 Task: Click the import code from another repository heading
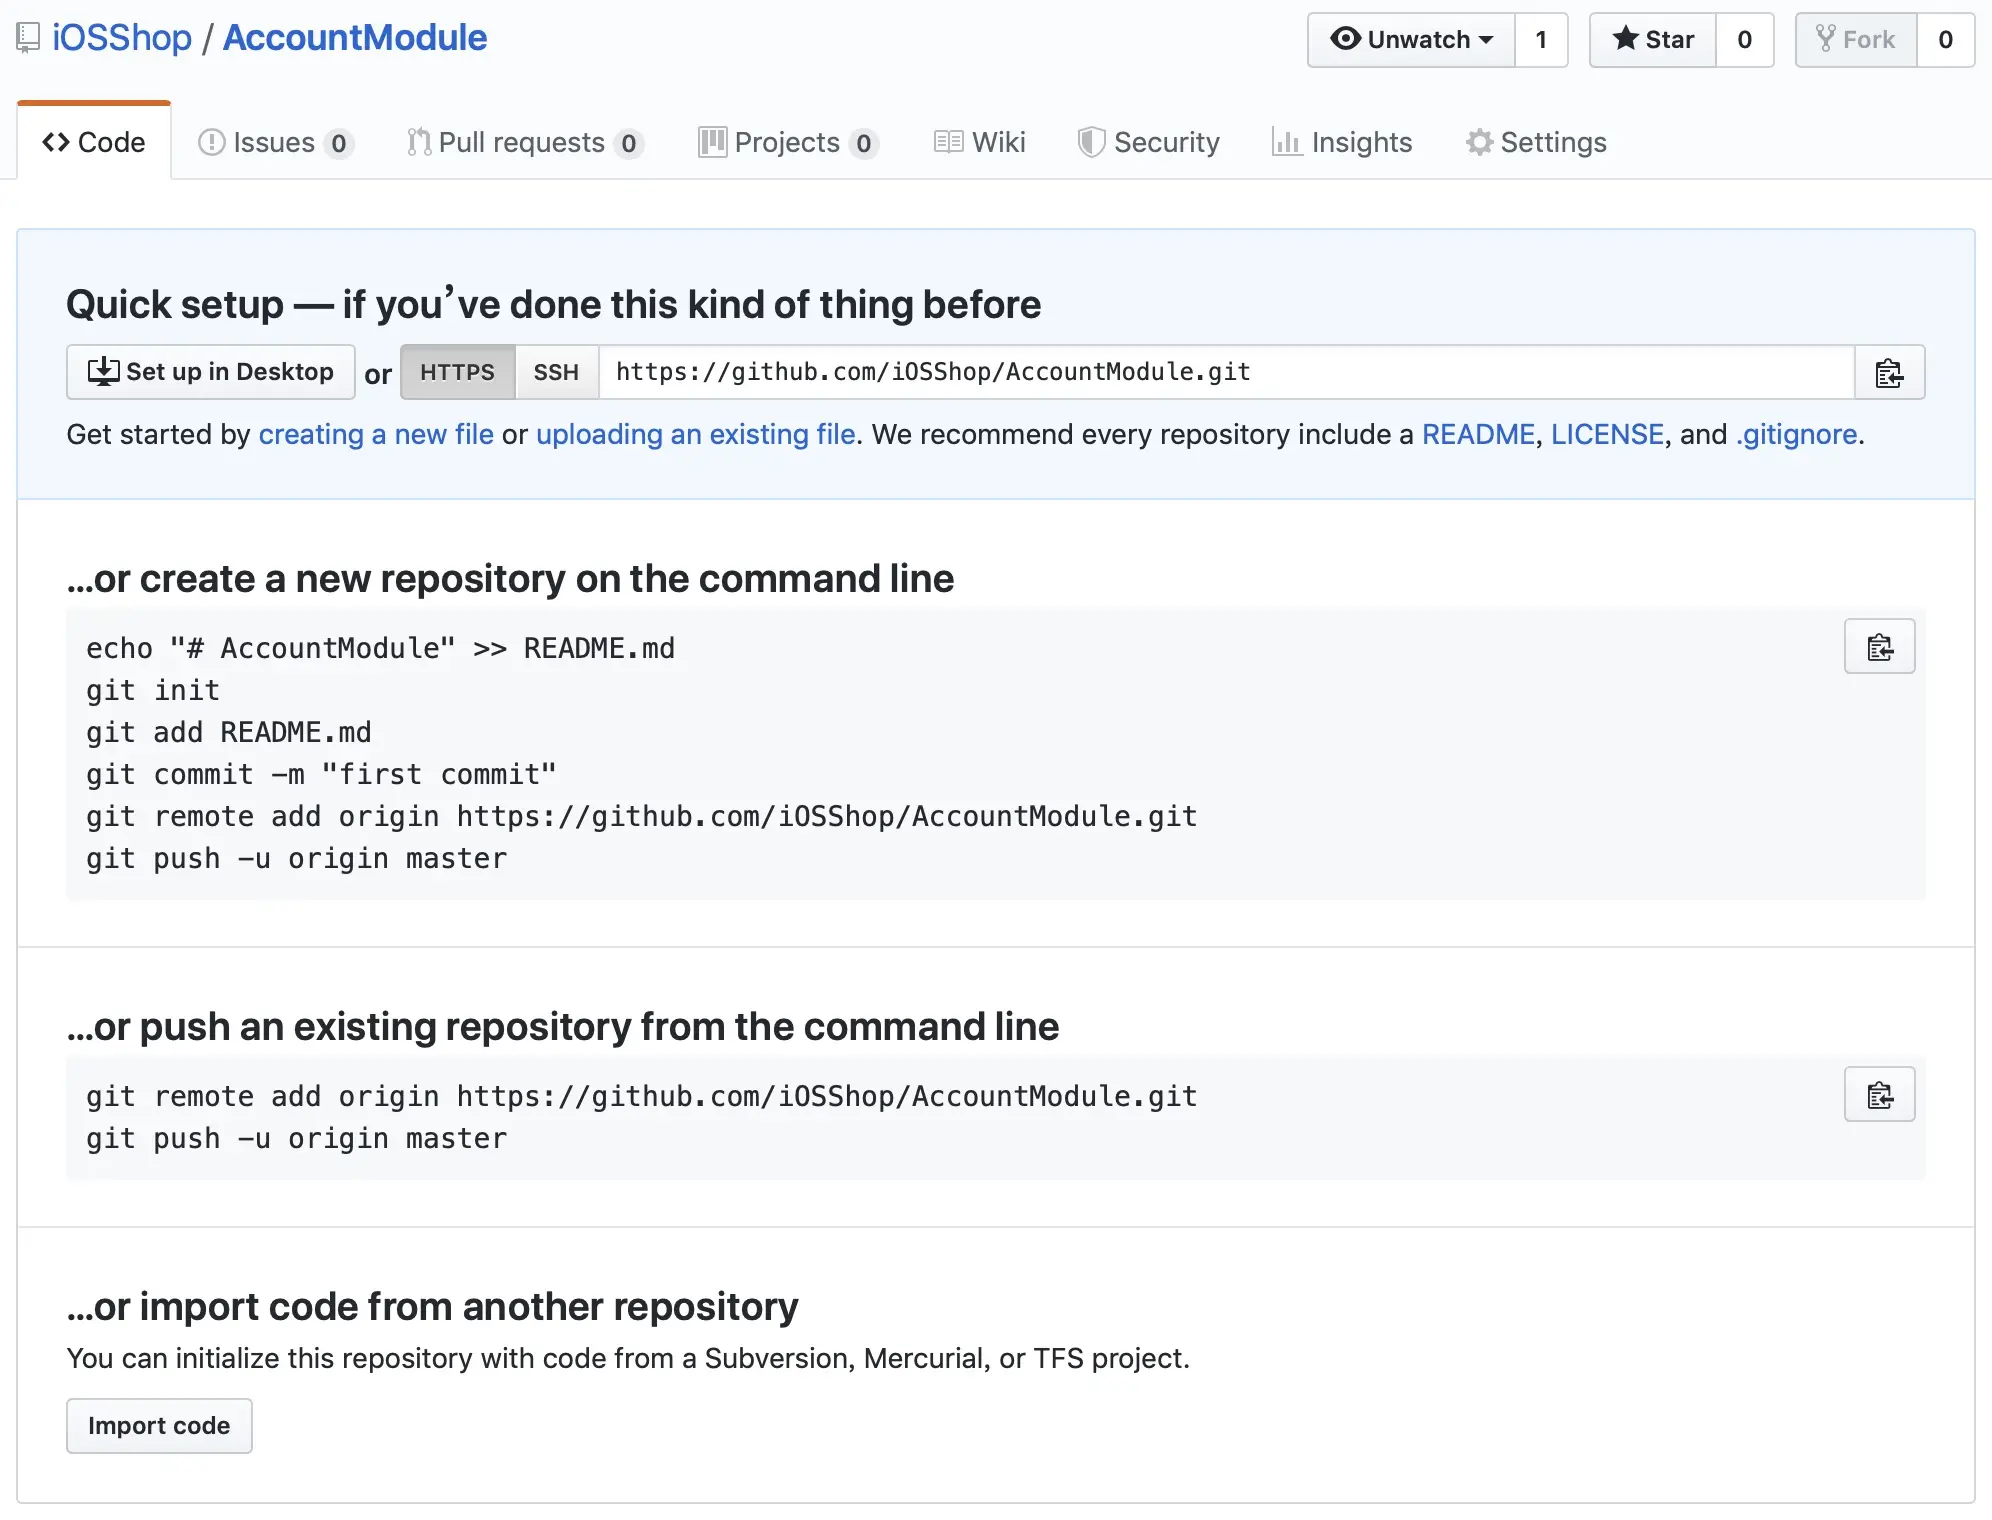pos(433,1306)
